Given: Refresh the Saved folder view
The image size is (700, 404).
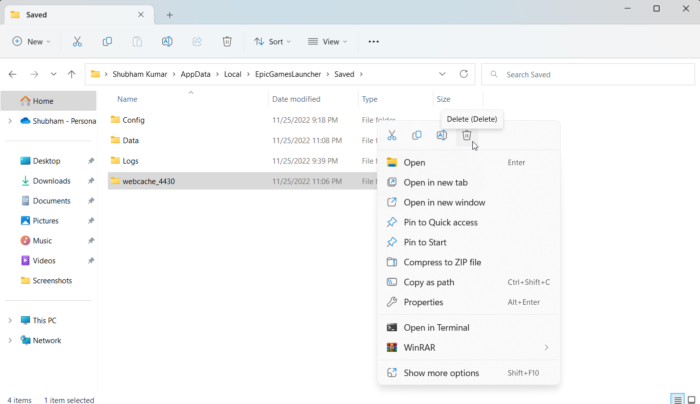Looking at the screenshot, I should (x=464, y=74).
